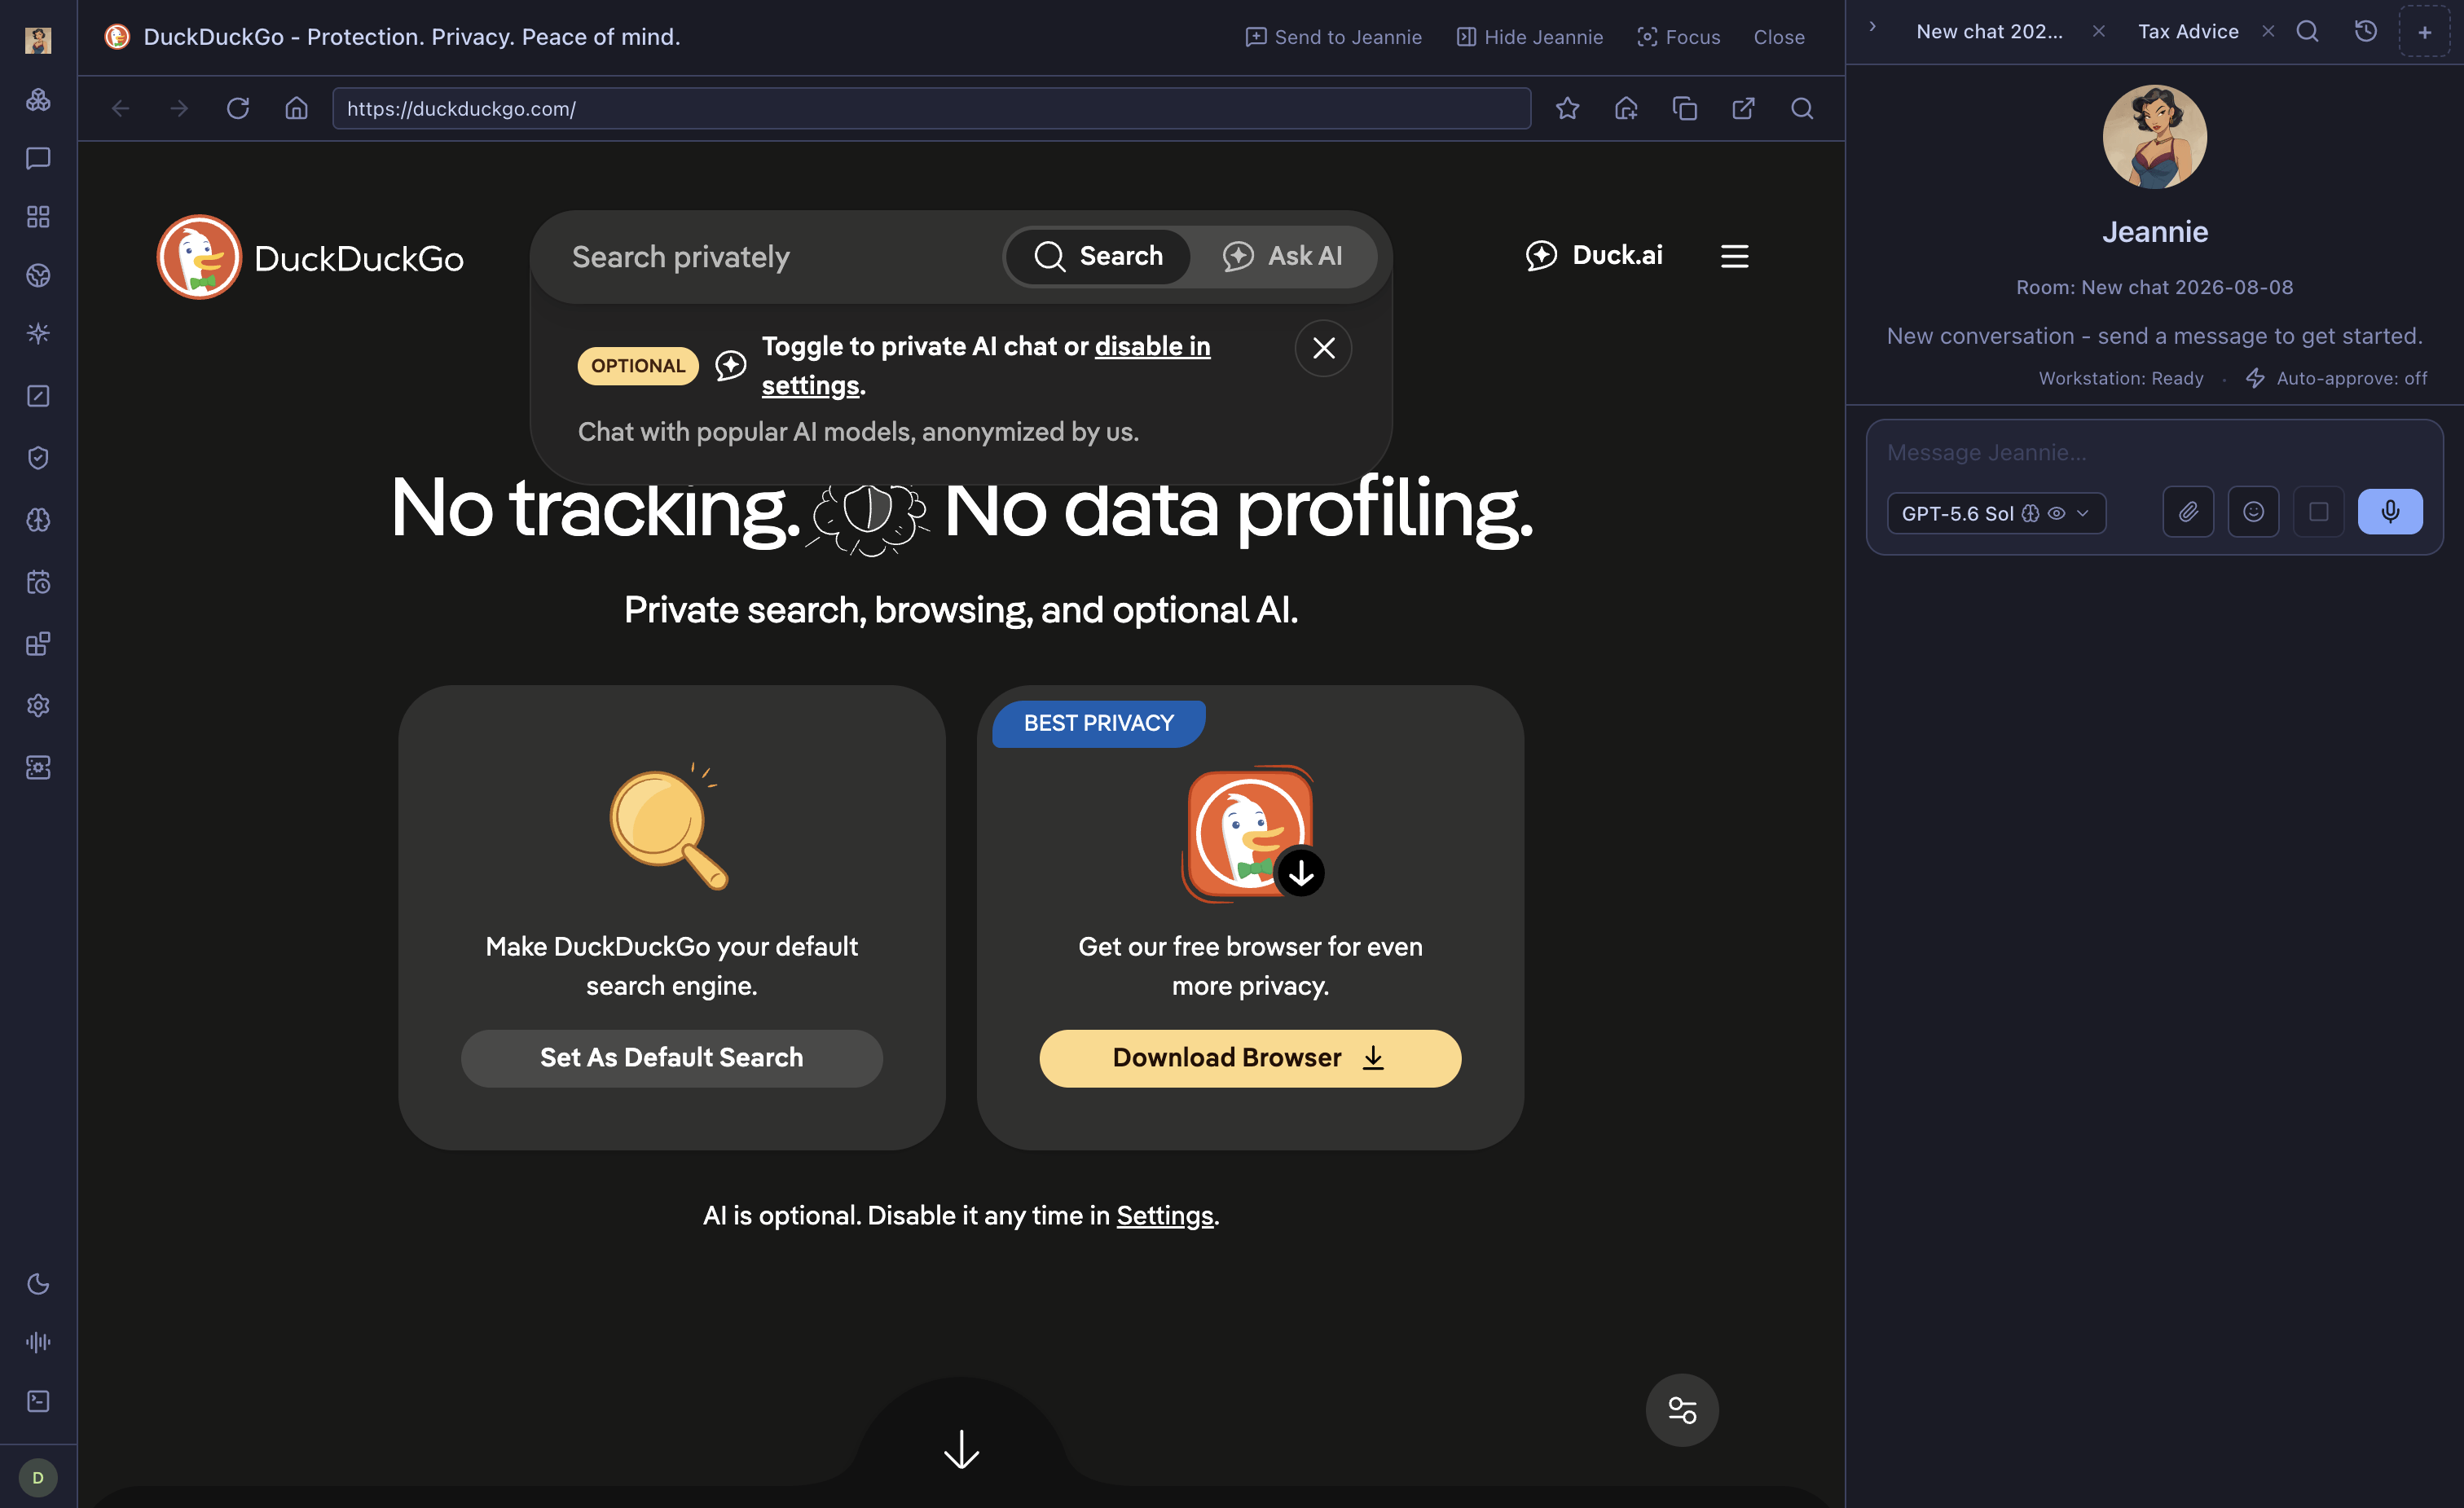Click Jeannie's large profile picture
The image size is (2464, 1508).
click(2154, 136)
